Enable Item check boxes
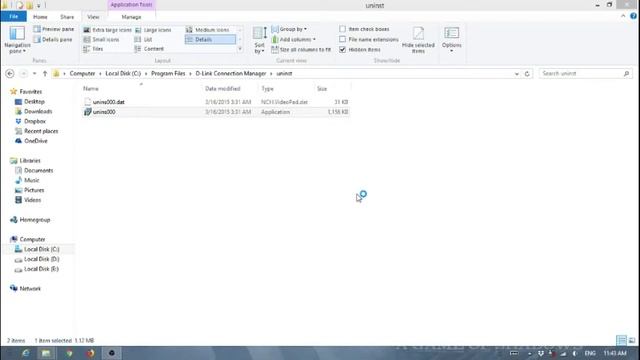 coord(364,29)
